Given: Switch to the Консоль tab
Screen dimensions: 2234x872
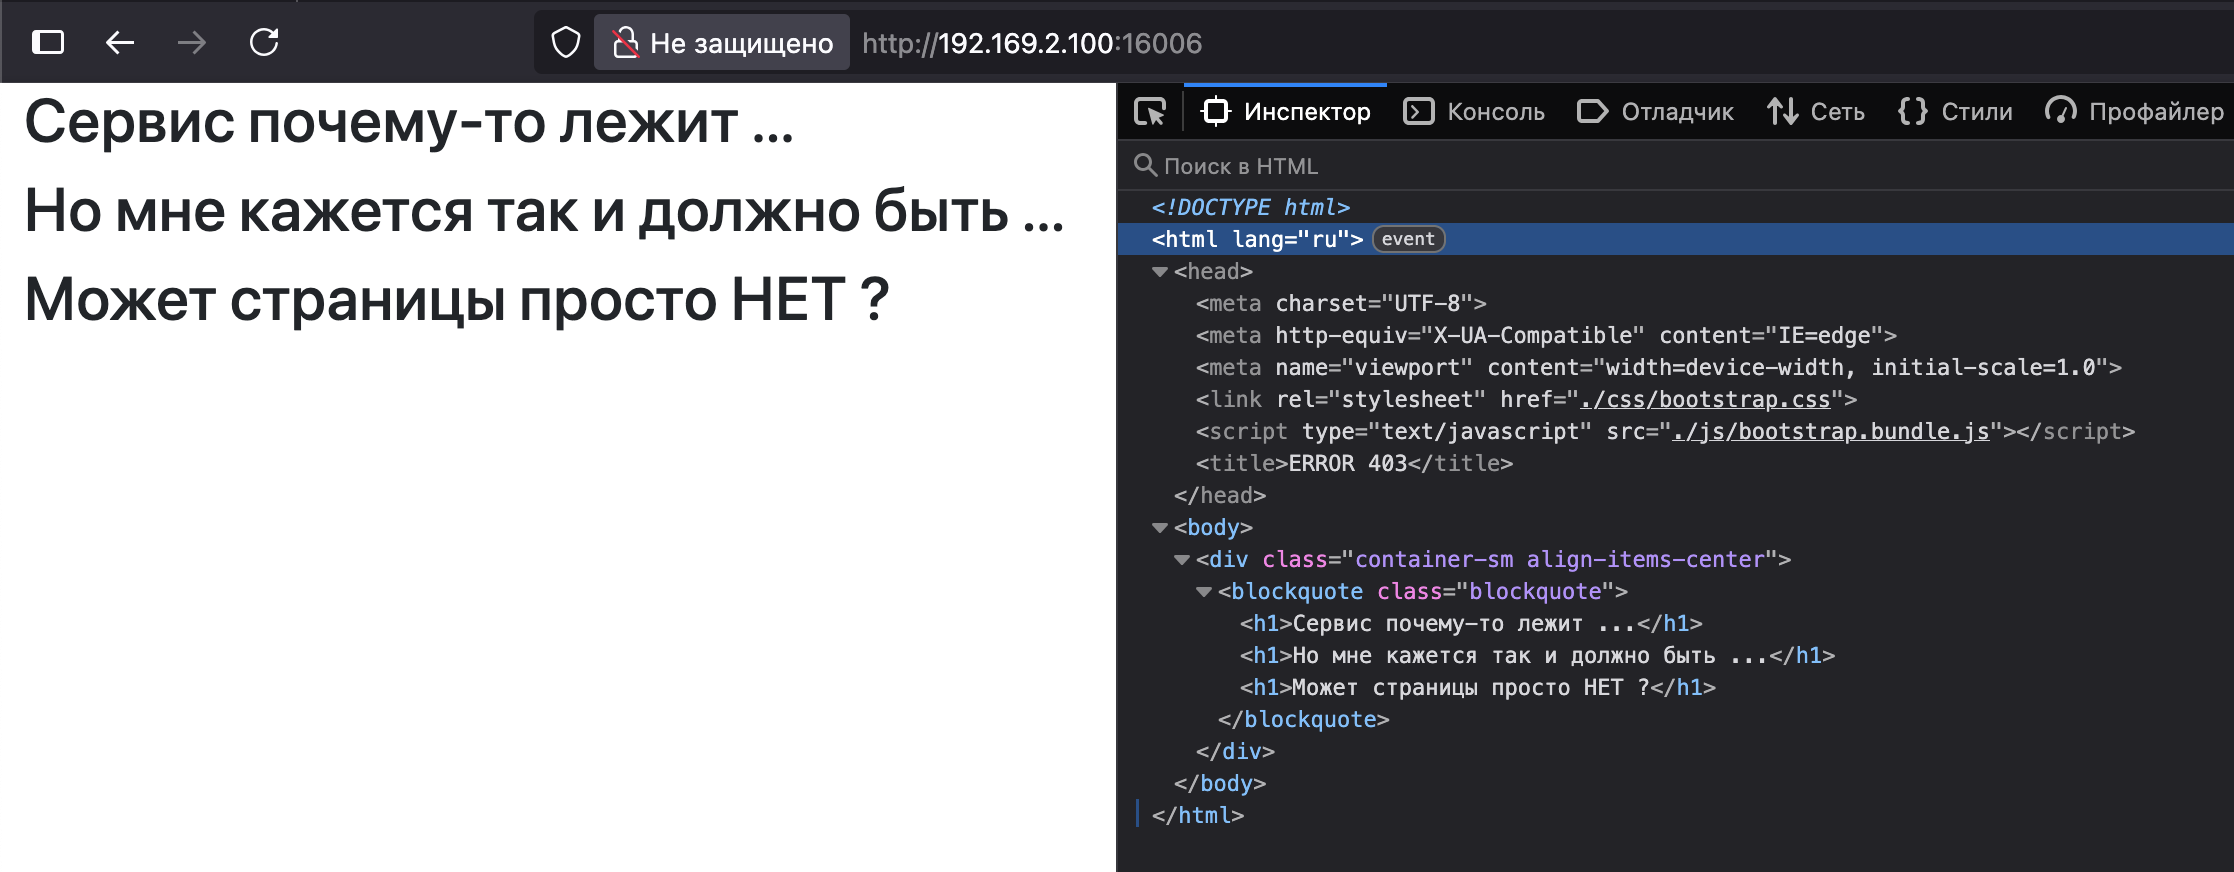Looking at the screenshot, I should click(1474, 111).
